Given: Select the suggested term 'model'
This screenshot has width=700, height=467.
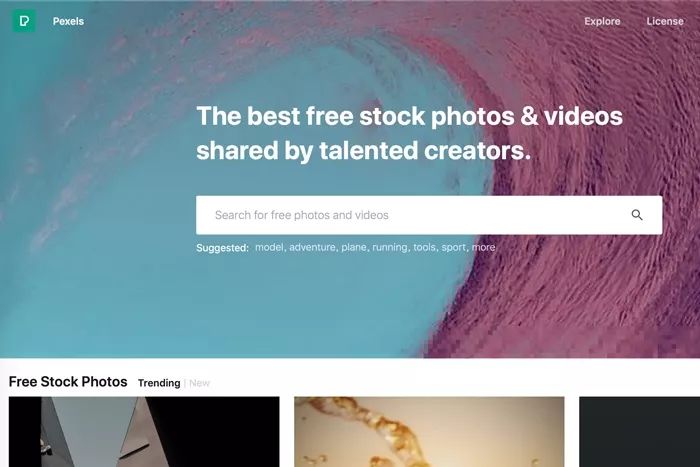Looking at the screenshot, I should 269,247.
